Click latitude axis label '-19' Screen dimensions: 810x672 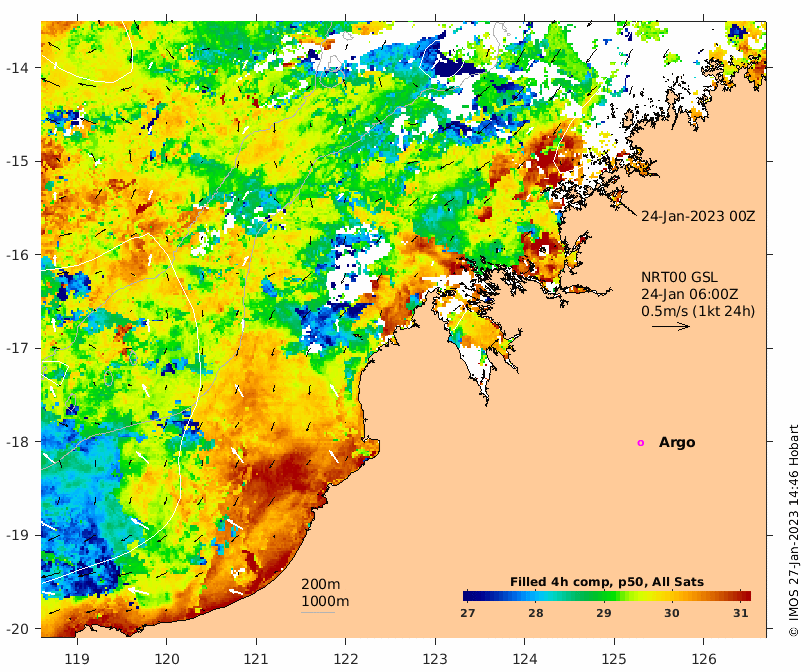17,535
